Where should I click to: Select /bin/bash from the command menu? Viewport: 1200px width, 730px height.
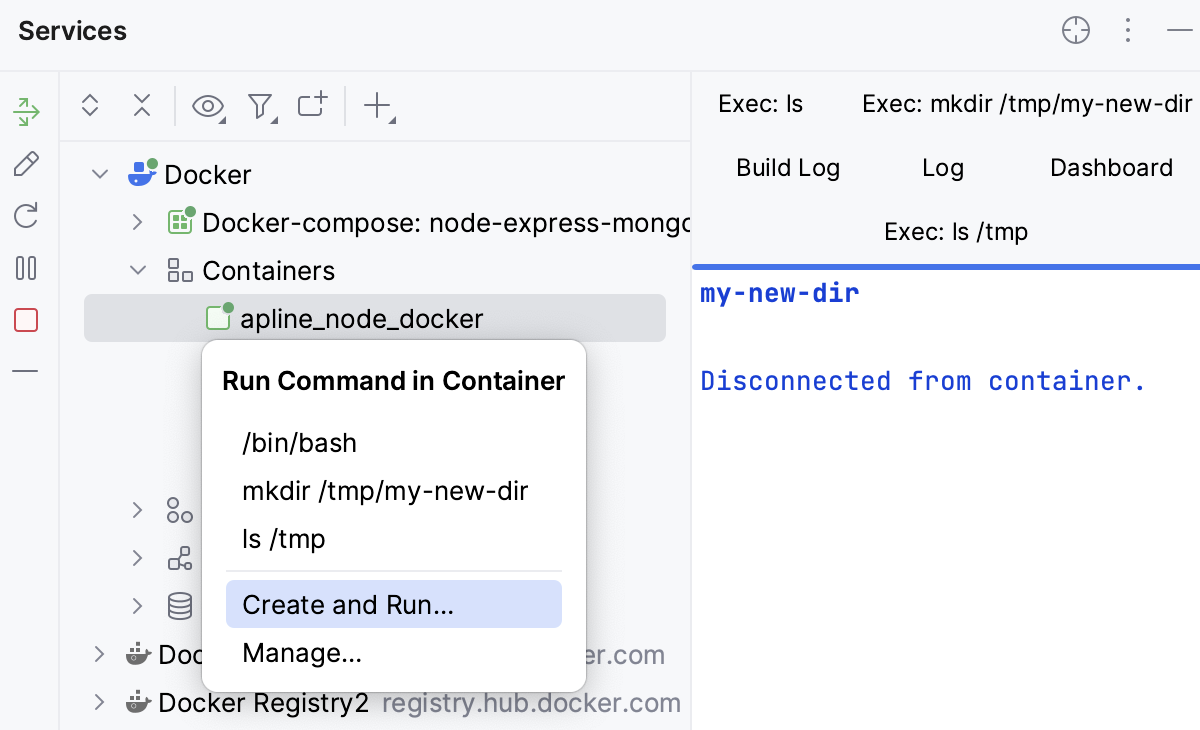[300, 442]
